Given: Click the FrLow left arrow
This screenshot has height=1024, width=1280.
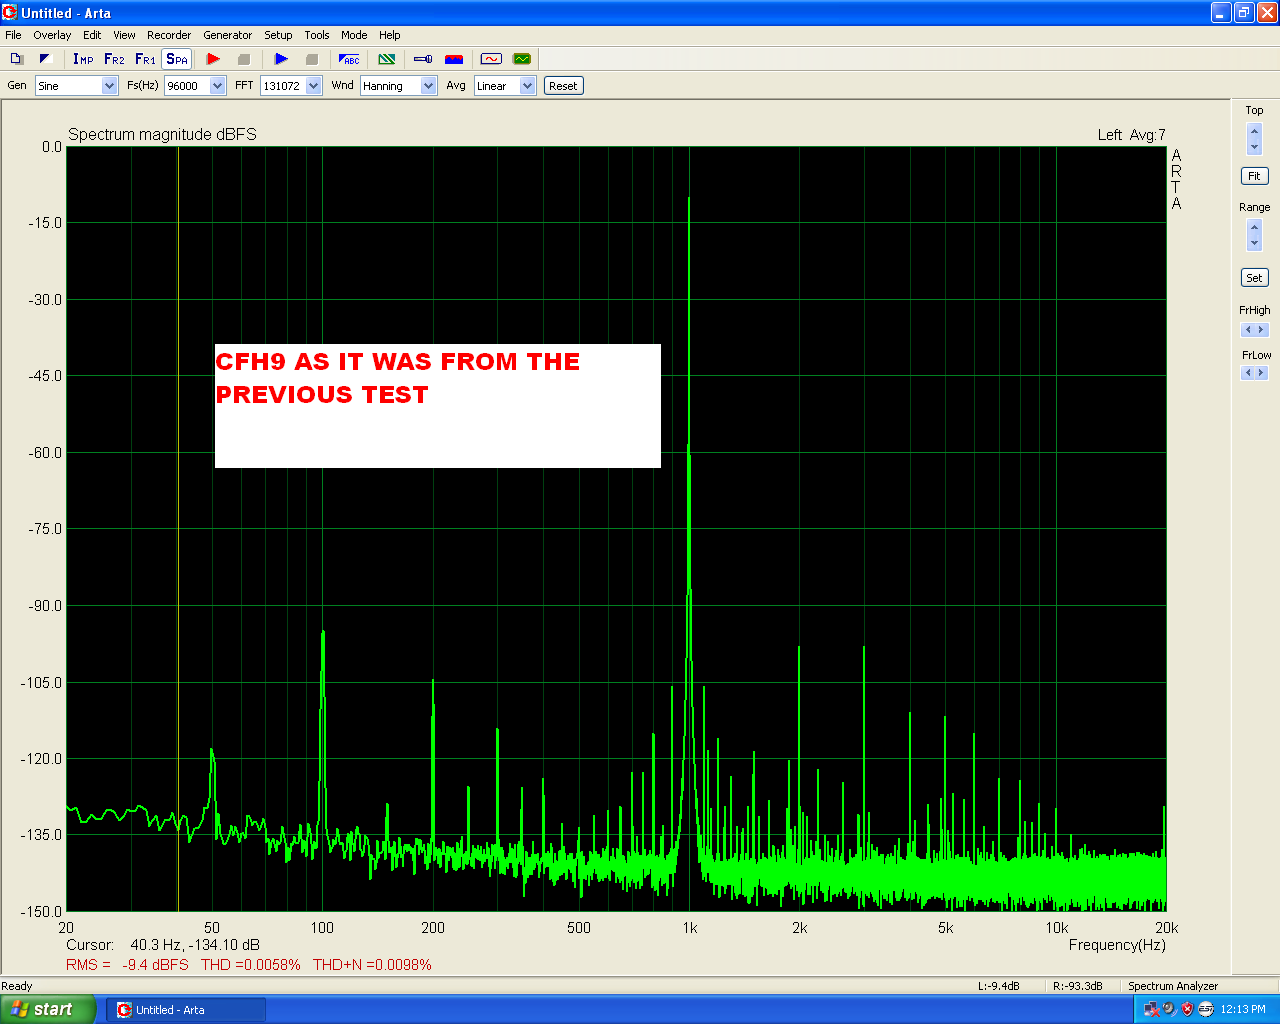Looking at the screenshot, I should point(1247,373).
